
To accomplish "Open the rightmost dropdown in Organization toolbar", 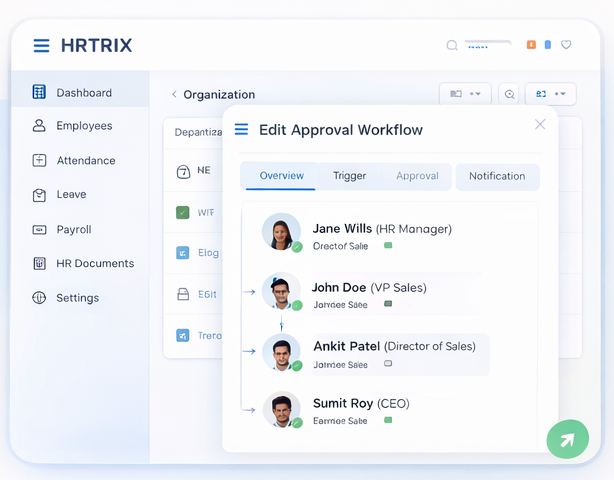I will [x=551, y=94].
